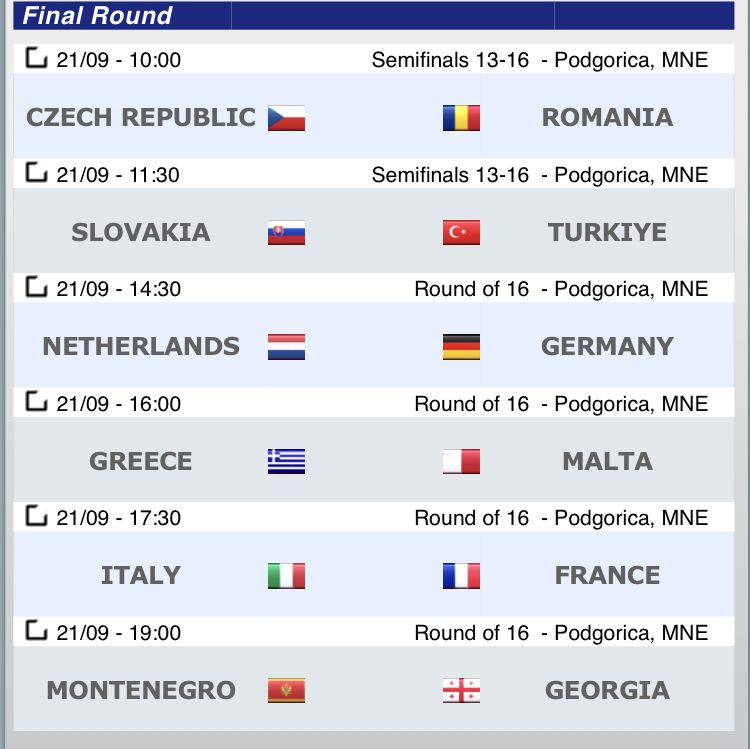Viewport: 750px width, 749px height.
Task: Click the Germany flag icon
Action: [461, 347]
